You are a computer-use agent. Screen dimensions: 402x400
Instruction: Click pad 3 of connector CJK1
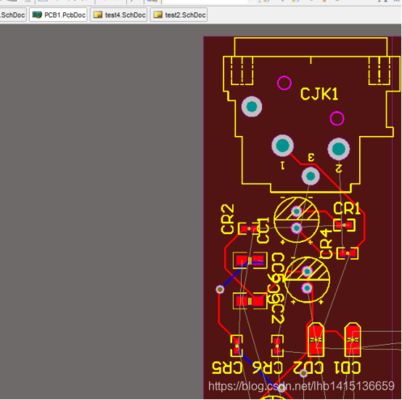tap(310, 176)
